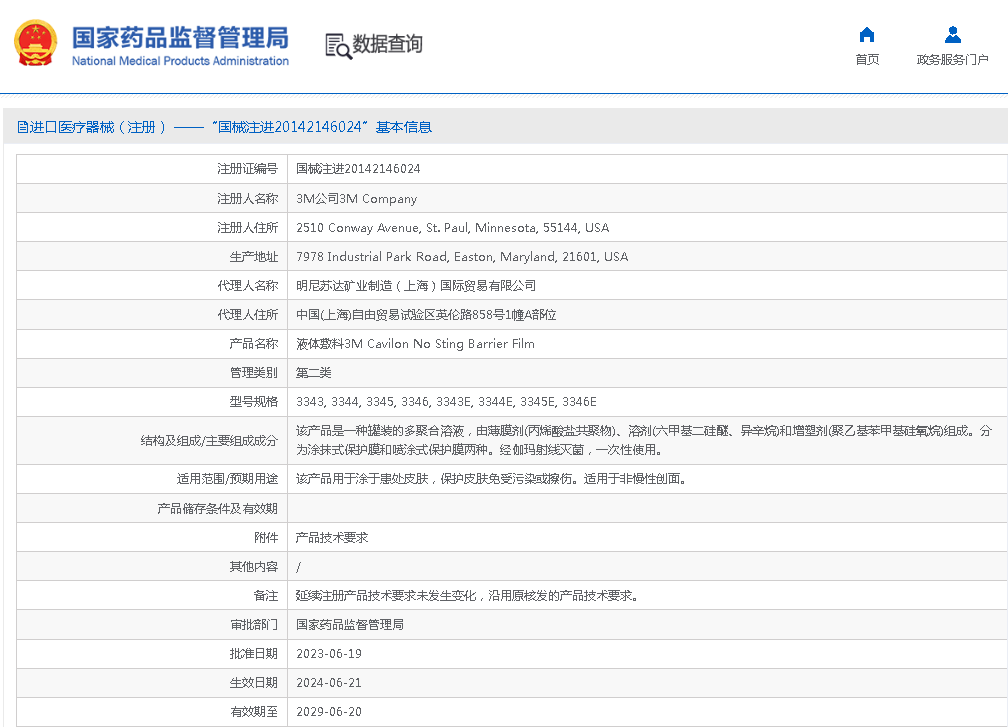Viewport: 1008px width, 727px height.
Task: Click the 生效日期 row label
Action: tap(254, 683)
